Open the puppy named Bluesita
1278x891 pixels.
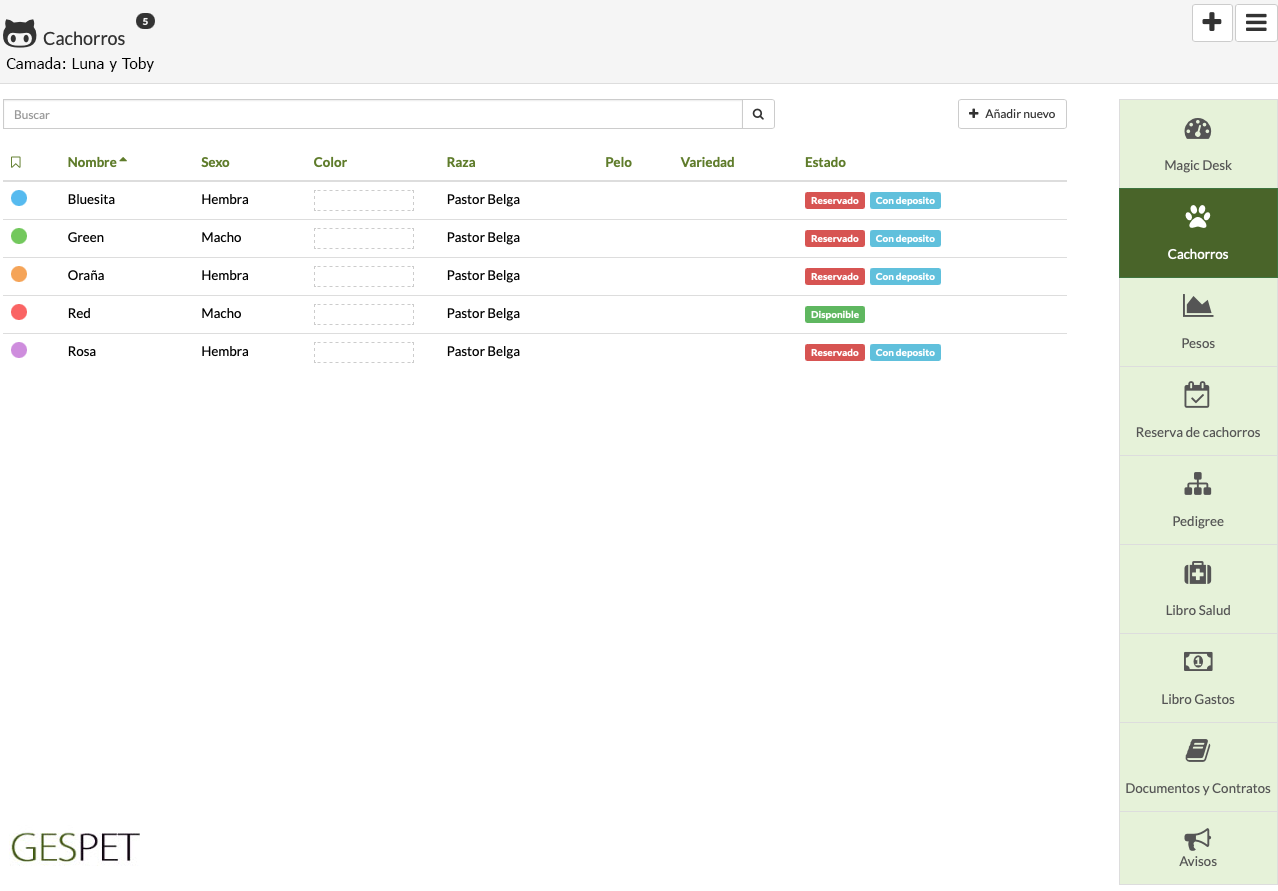[91, 199]
